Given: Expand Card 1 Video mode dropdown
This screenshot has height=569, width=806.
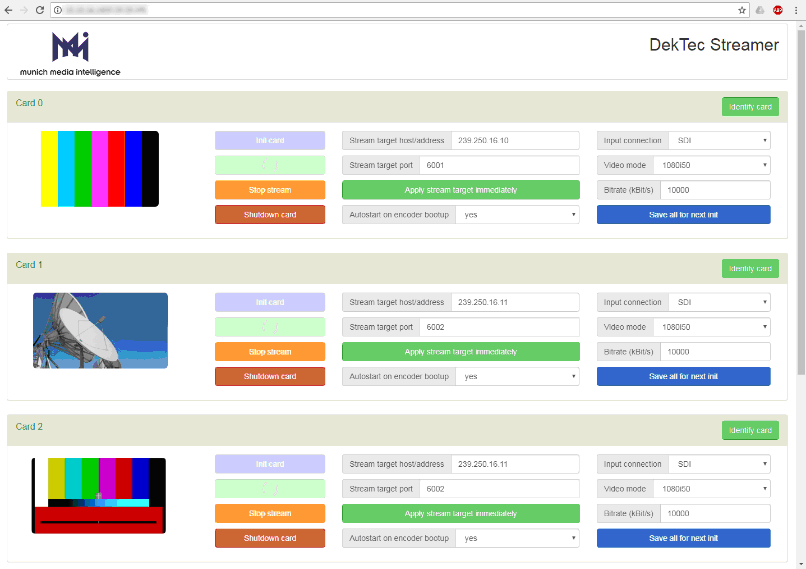Looking at the screenshot, I should 711,327.
